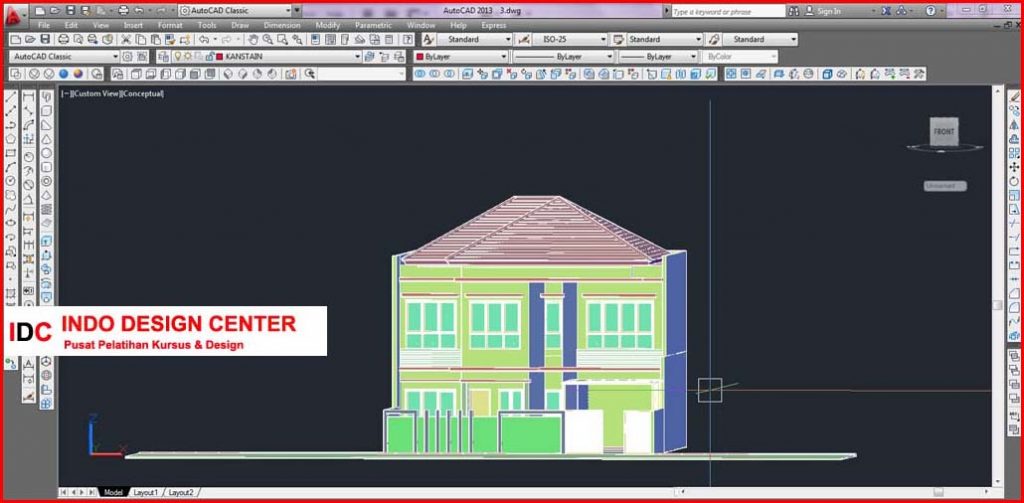Screen dimensions: 1024x503
Task: Click the Dimension Style icon beside ISO-25
Action: click(522, 39)
